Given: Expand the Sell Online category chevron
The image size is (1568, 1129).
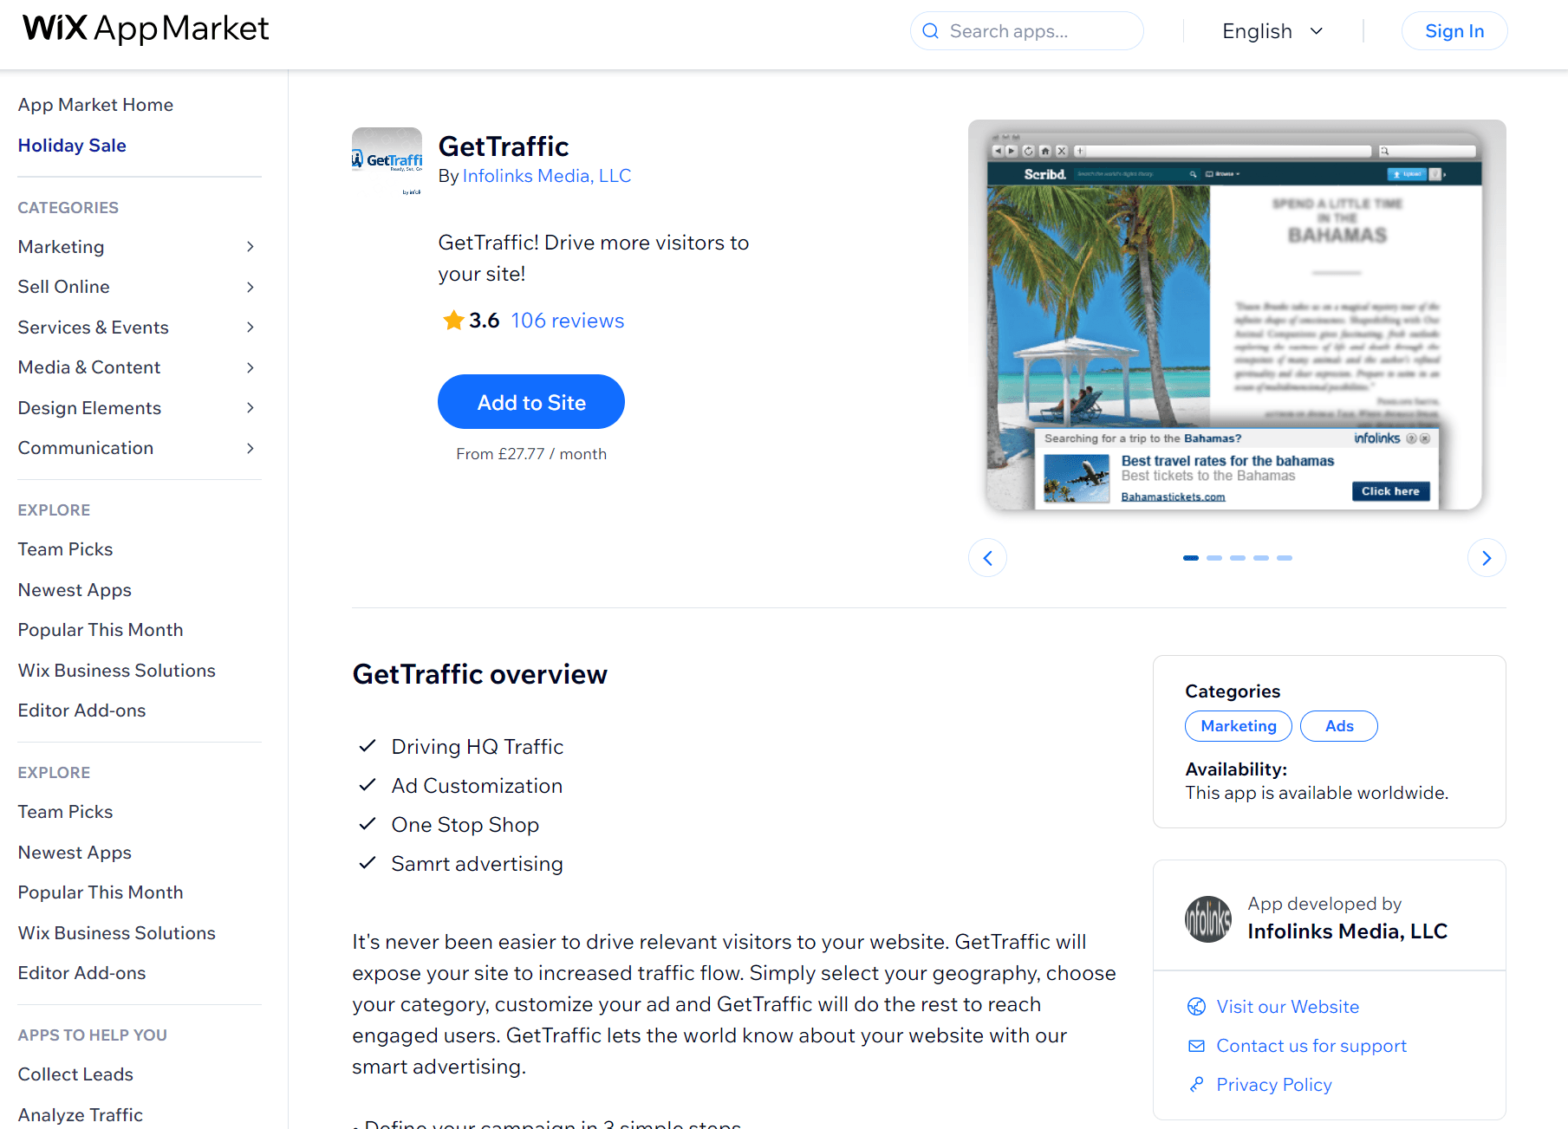Looking at the screenshot, I should click(250, 287).
